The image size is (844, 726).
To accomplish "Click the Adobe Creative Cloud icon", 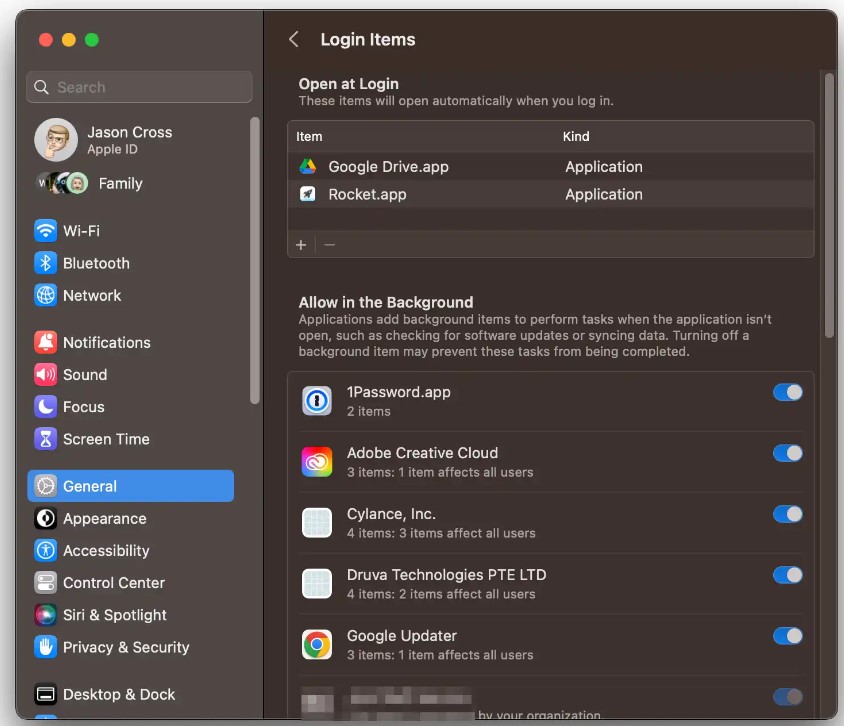I will click(x=317, y=462).
